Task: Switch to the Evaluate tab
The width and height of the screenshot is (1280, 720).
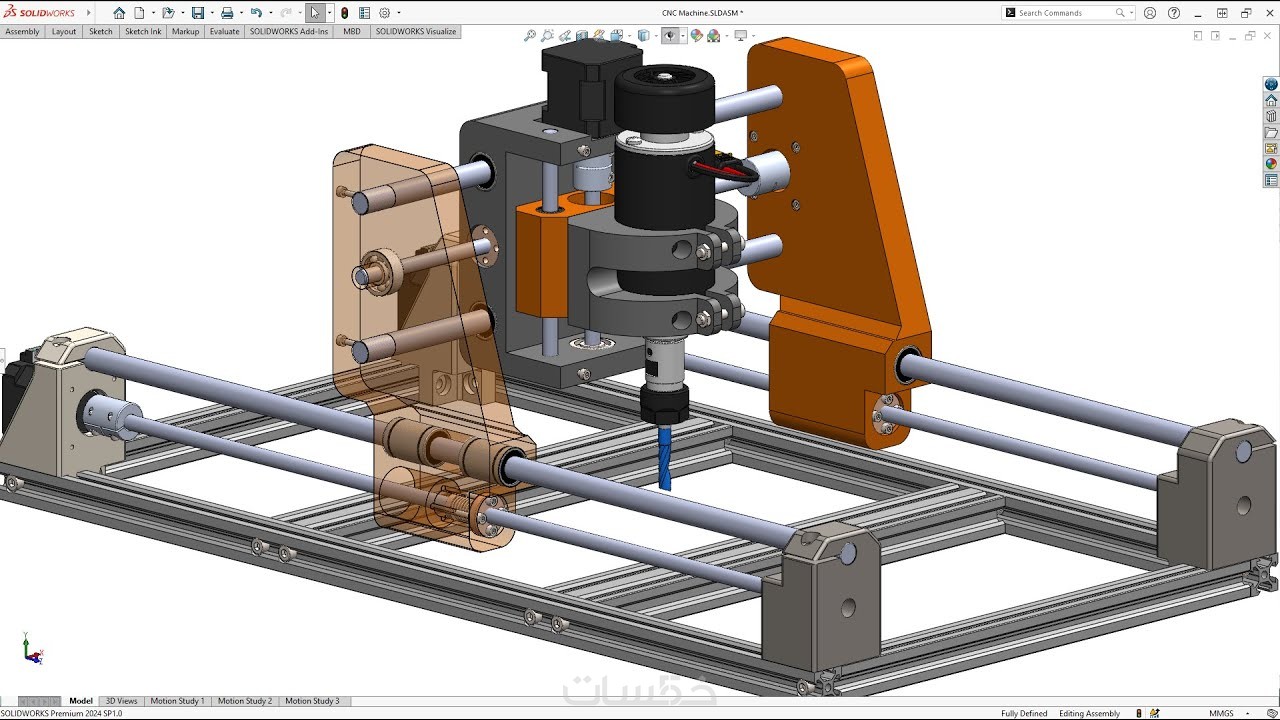Action: click(225, 32)
